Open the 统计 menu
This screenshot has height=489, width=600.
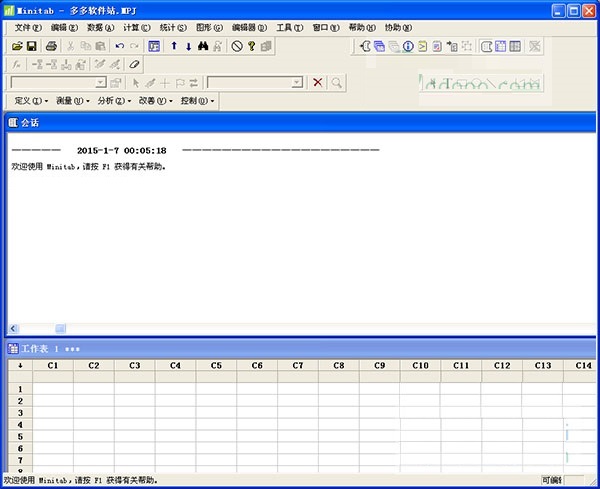point(173,28)
